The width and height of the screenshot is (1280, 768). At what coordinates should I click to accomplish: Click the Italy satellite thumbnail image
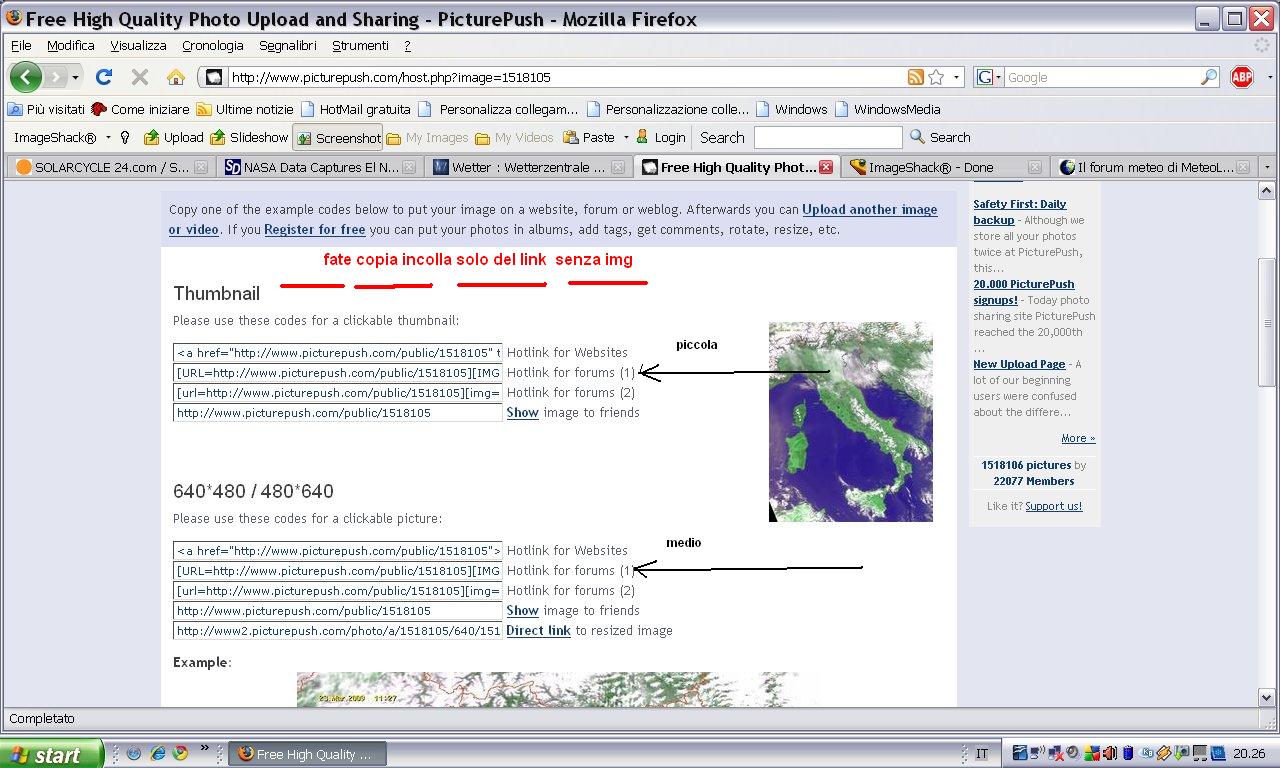pyautogui.click(x=850, y=421)
